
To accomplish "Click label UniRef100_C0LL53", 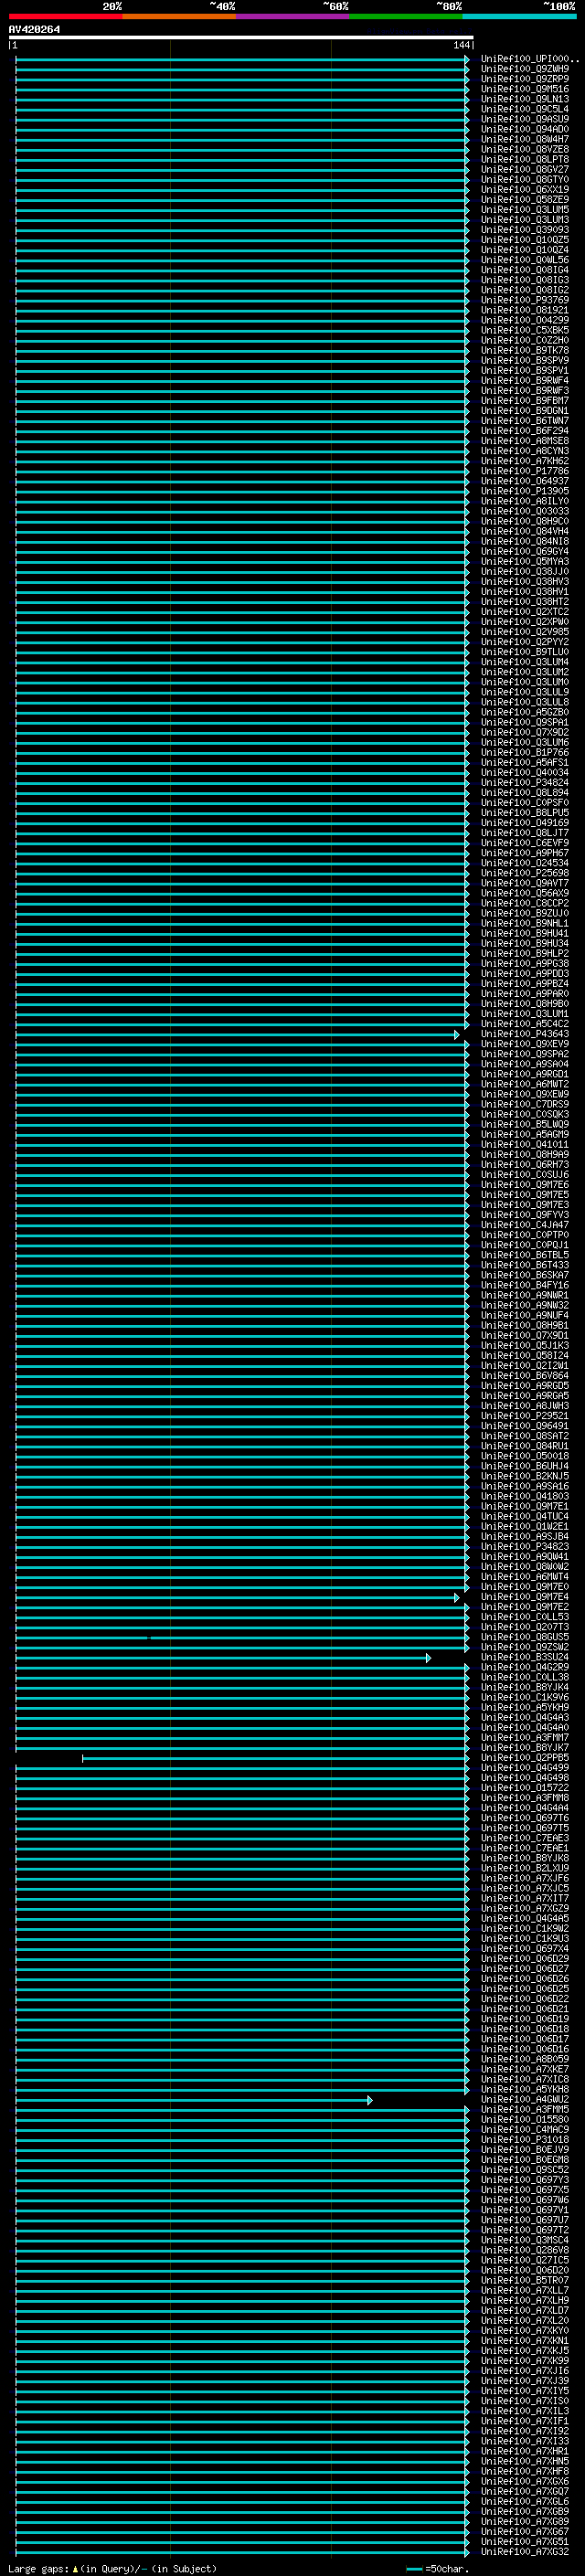I will 525,1617.
